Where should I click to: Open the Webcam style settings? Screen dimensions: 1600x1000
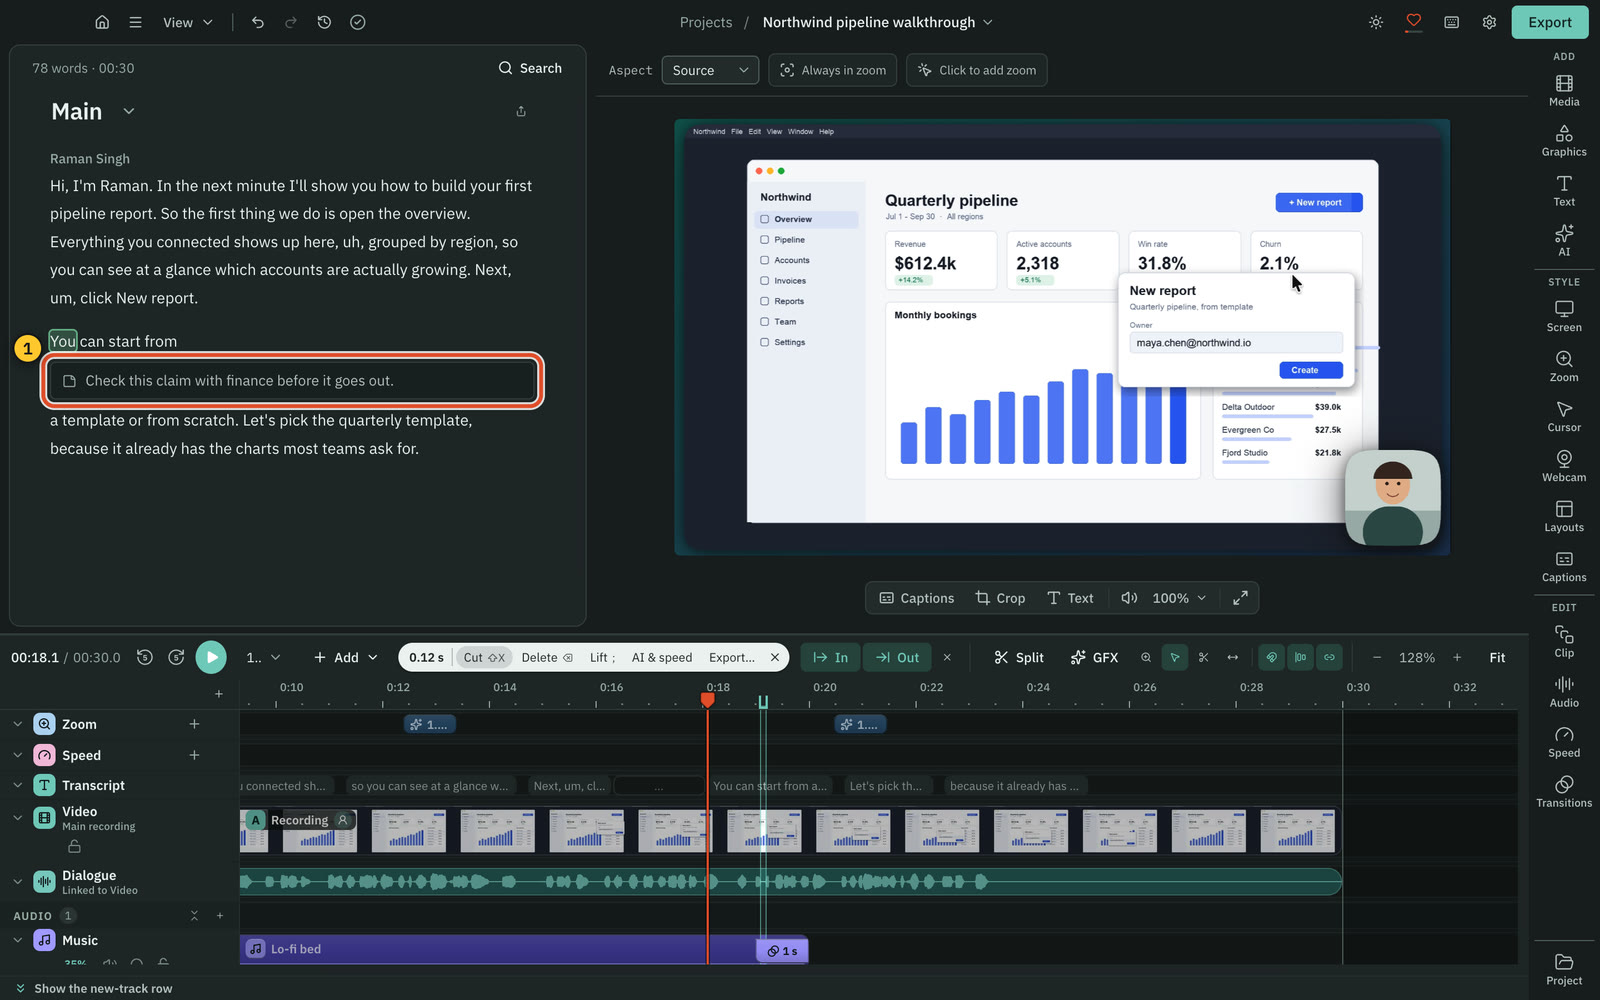click(1564, 466)
